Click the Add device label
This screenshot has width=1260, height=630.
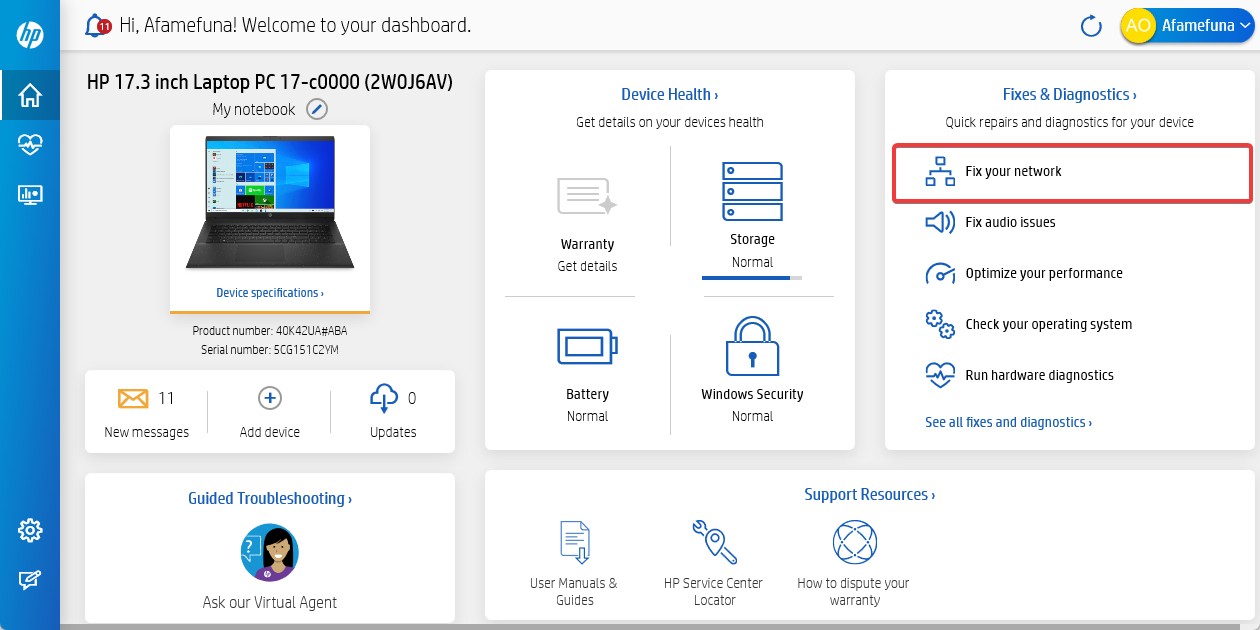coord(270,432)
